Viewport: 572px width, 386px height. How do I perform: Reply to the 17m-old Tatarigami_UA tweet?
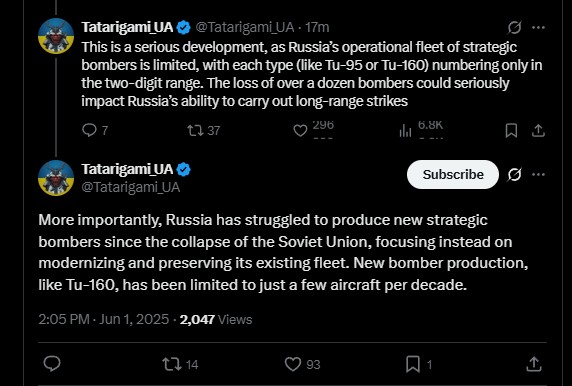[x=95, y=130]
